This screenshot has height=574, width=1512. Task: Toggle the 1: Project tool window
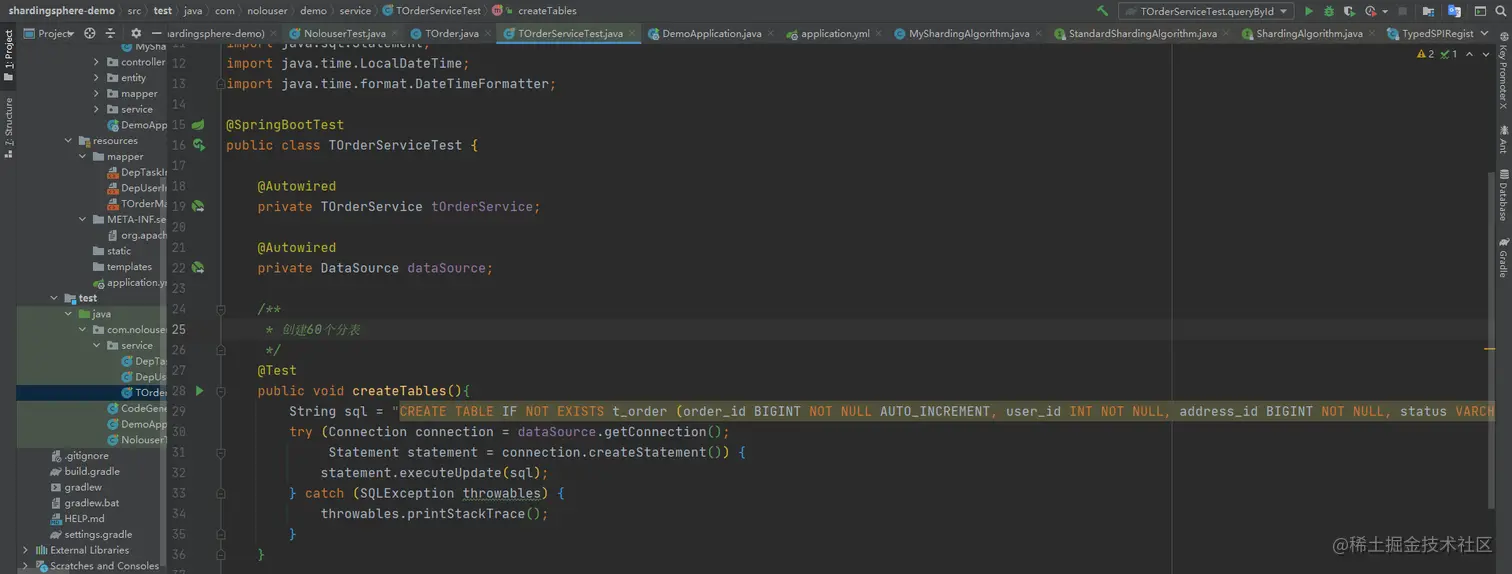pos(8,55)
